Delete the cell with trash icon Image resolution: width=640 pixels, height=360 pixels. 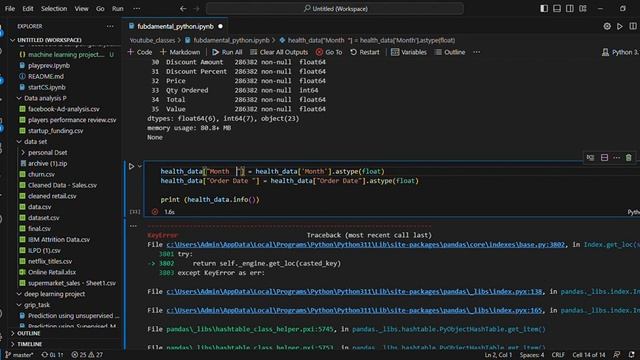(x=629, y=158)
